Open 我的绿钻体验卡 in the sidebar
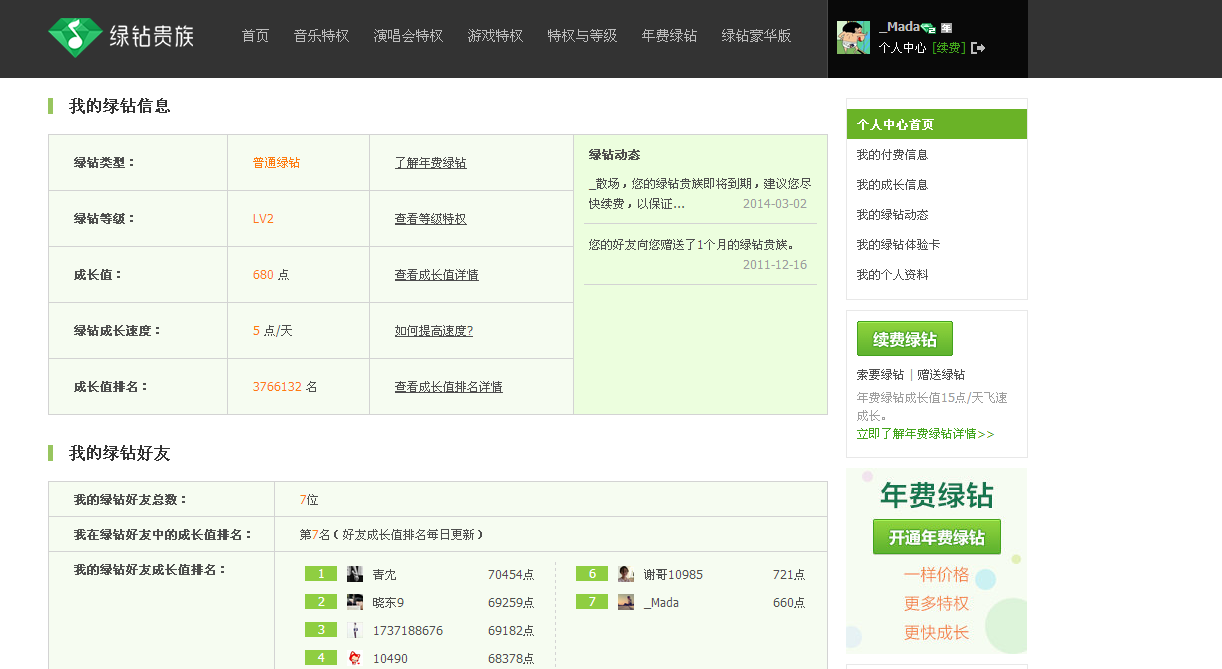This screenshot has width=1222, height=669. [x=898, y=245]
